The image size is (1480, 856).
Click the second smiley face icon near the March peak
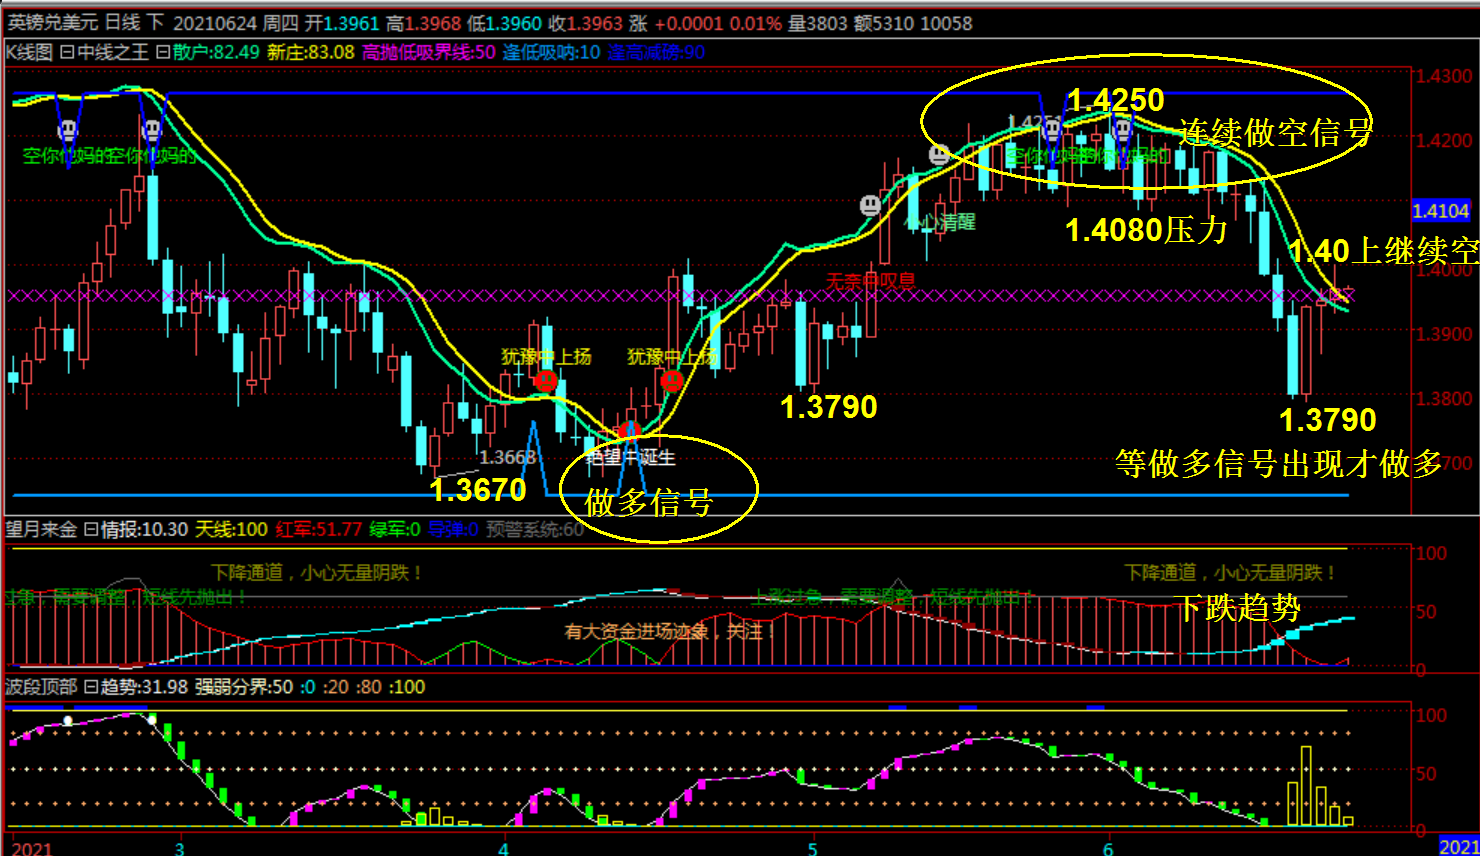pos(152,130)
